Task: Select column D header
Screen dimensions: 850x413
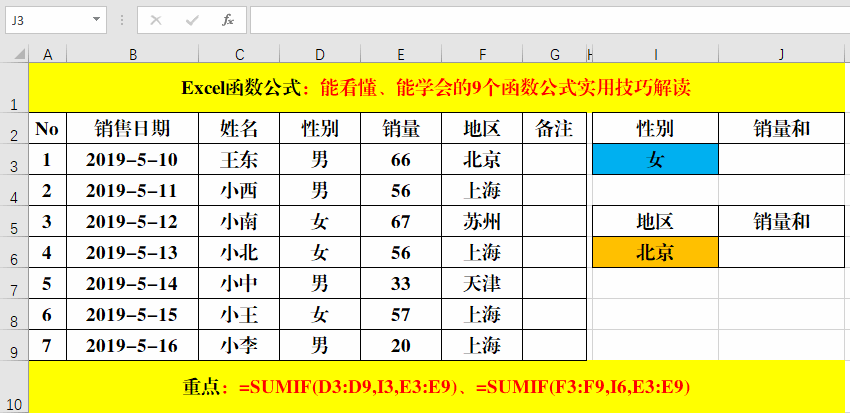Action: click(320, 54)
